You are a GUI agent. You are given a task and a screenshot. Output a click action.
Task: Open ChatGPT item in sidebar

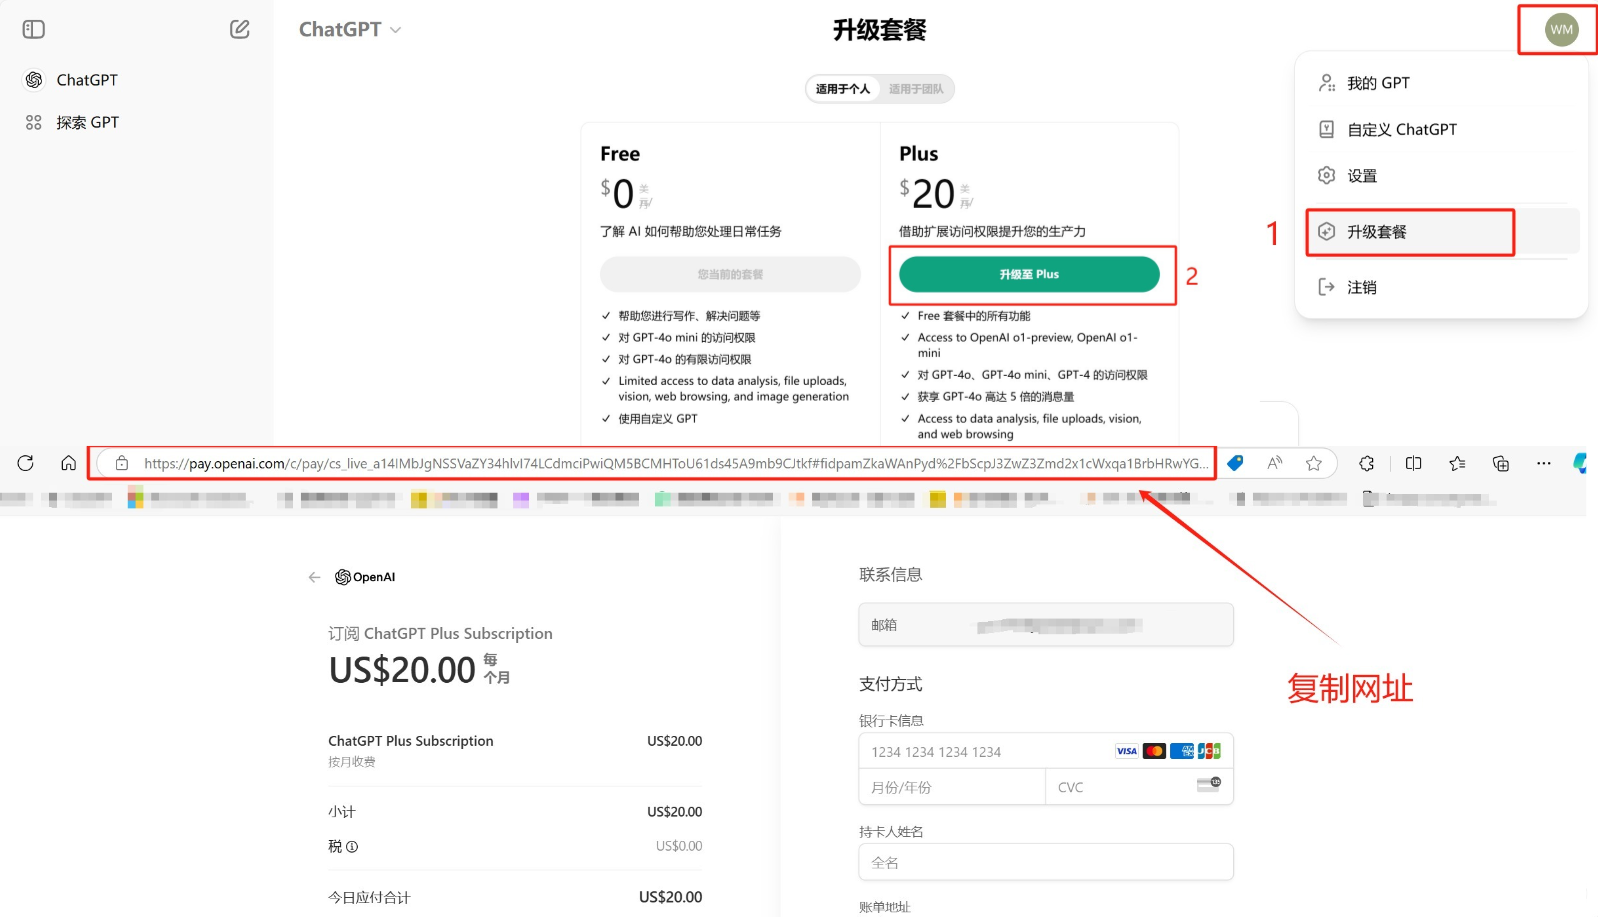click(x=136, y=80)
